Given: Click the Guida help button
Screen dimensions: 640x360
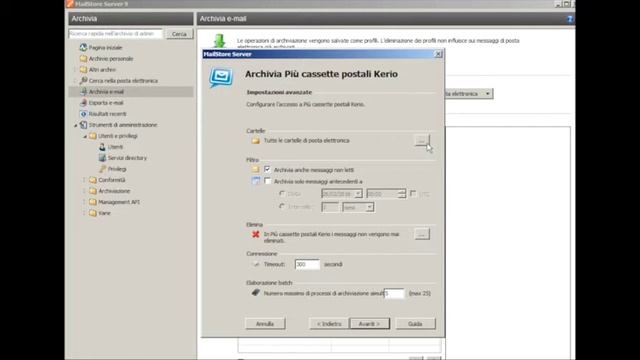Looking at the screenshot, I should point(415,324).
